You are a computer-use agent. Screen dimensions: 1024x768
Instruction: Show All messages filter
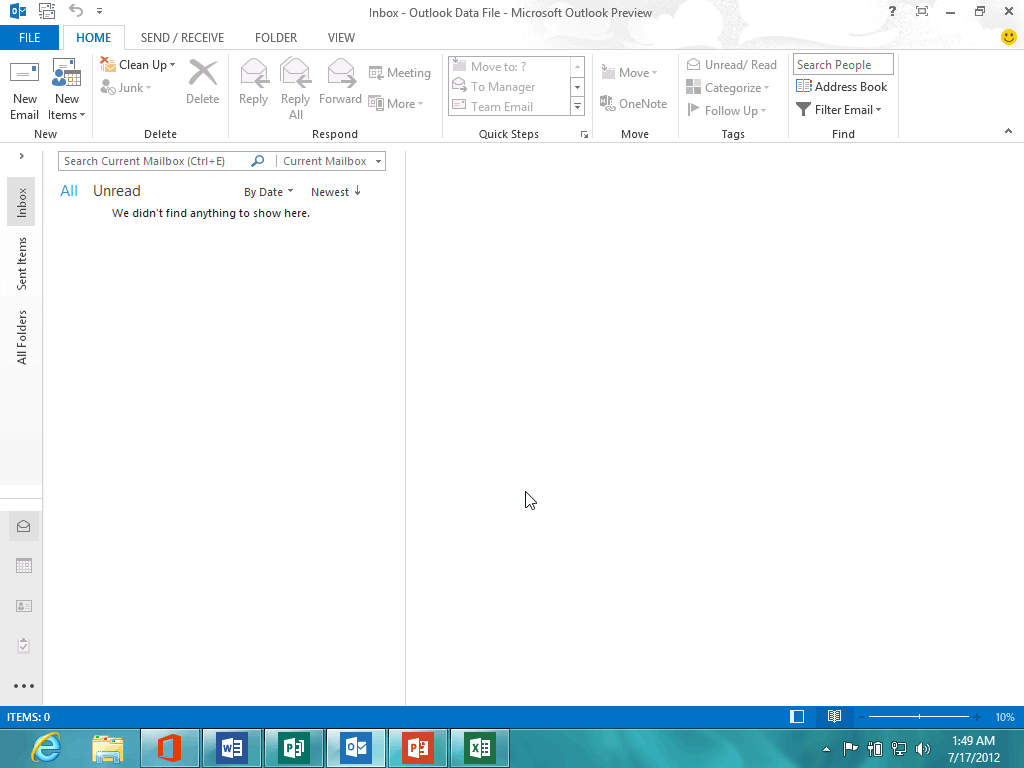pos(69,191)
